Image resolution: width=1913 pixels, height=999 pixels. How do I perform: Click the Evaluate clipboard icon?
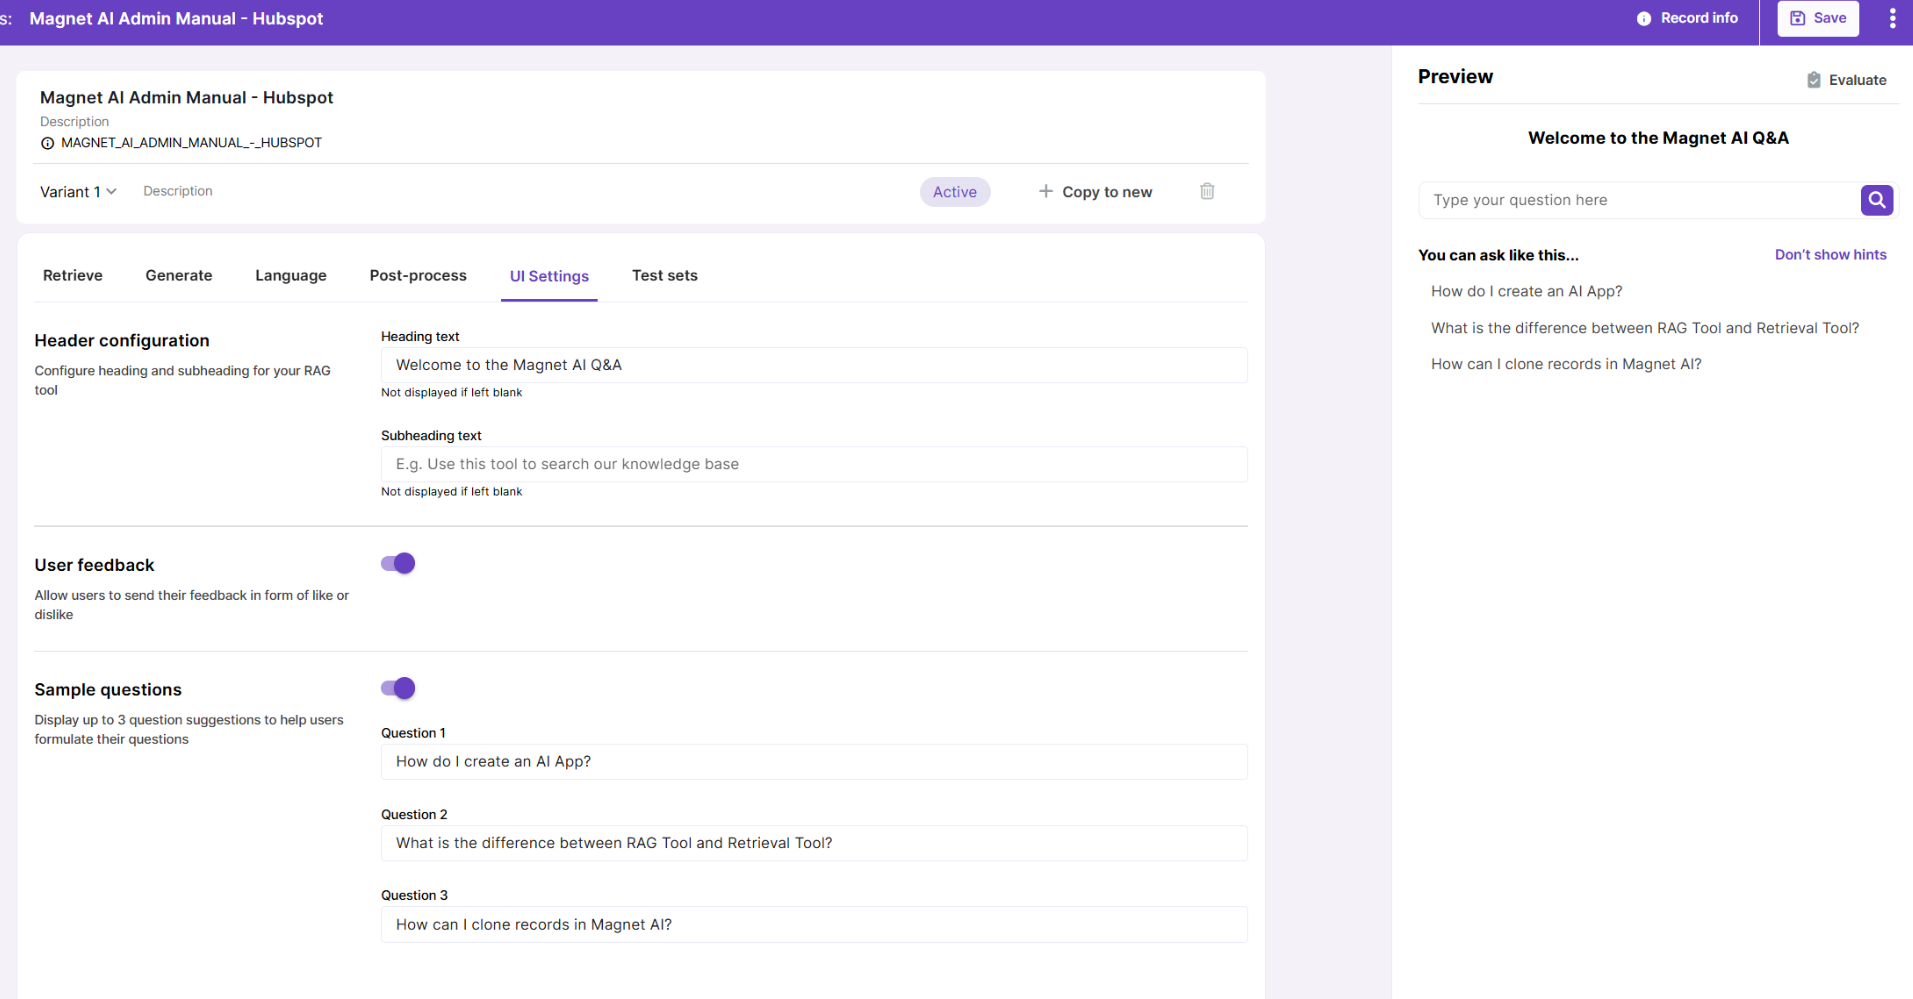tap(1813, 80)
